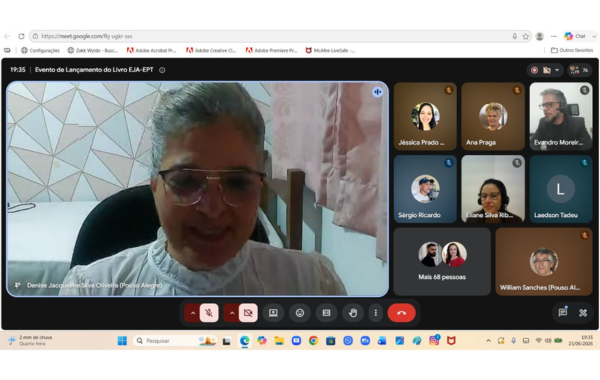The image size is (600, 380).
Task: Open the browser profile avatar
Action: click(x=540, y=36)
